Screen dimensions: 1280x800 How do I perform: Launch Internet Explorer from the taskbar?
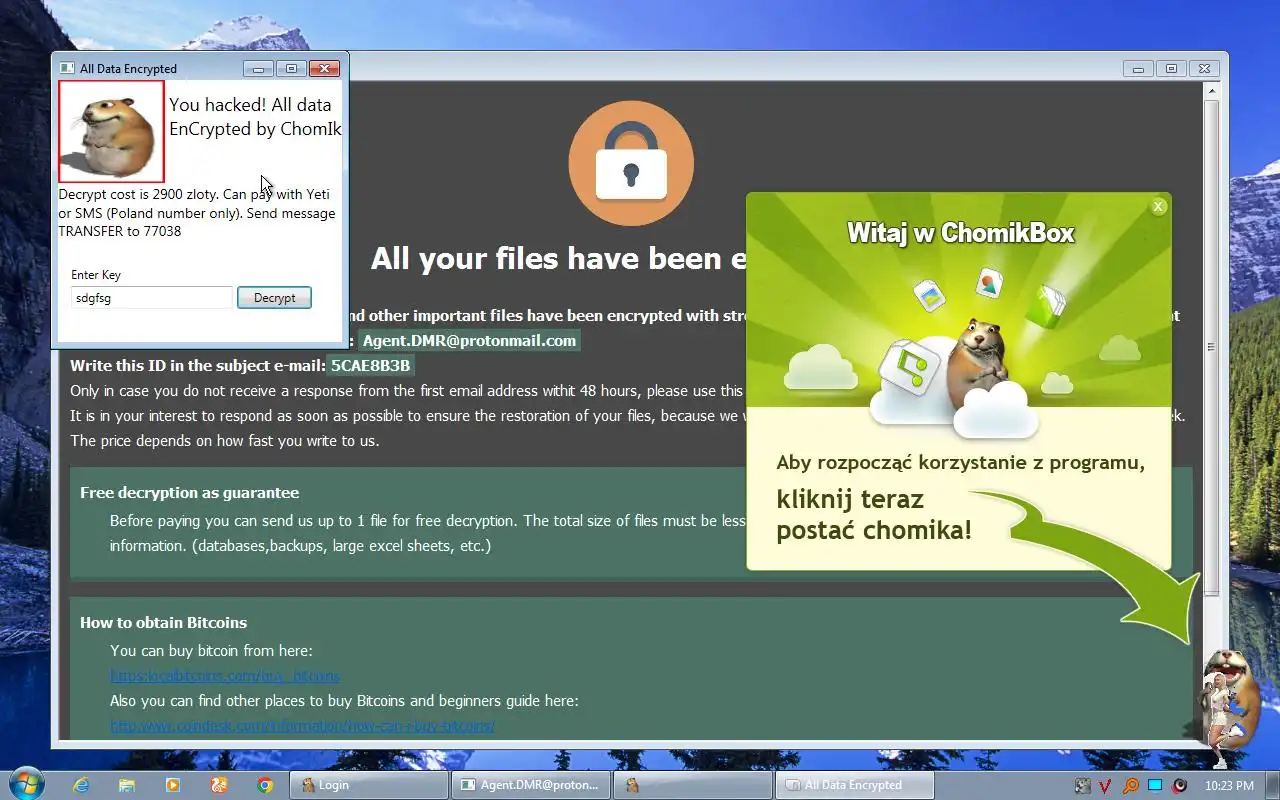[x=81, y=785]
